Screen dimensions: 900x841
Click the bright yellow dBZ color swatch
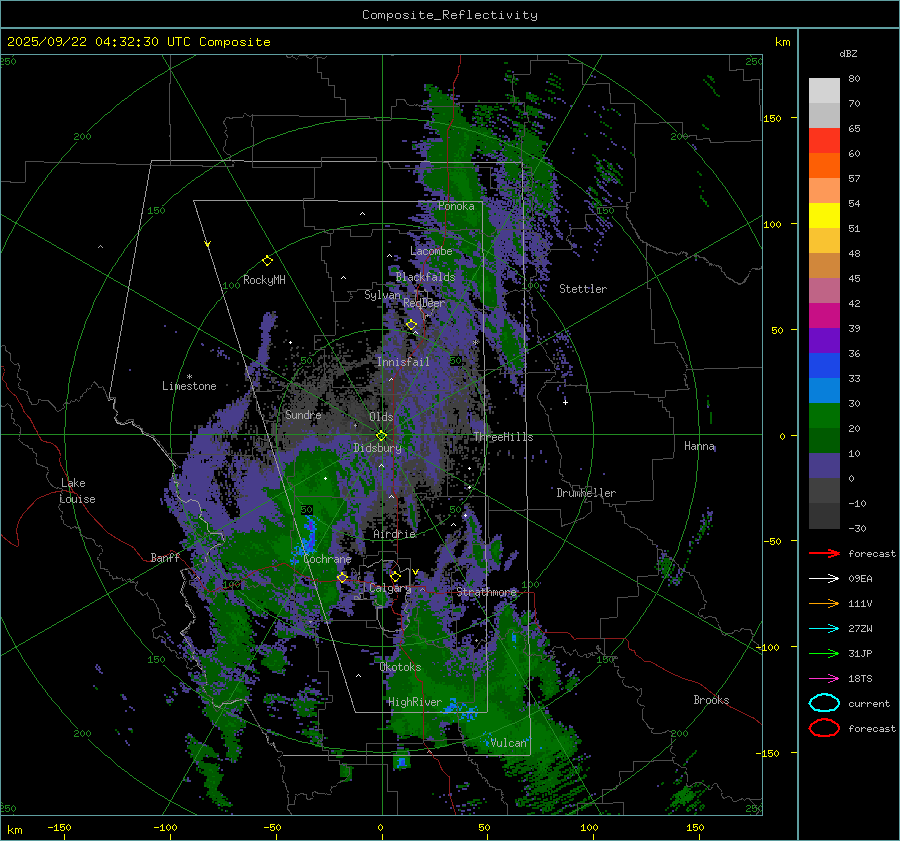click(824, 215)
